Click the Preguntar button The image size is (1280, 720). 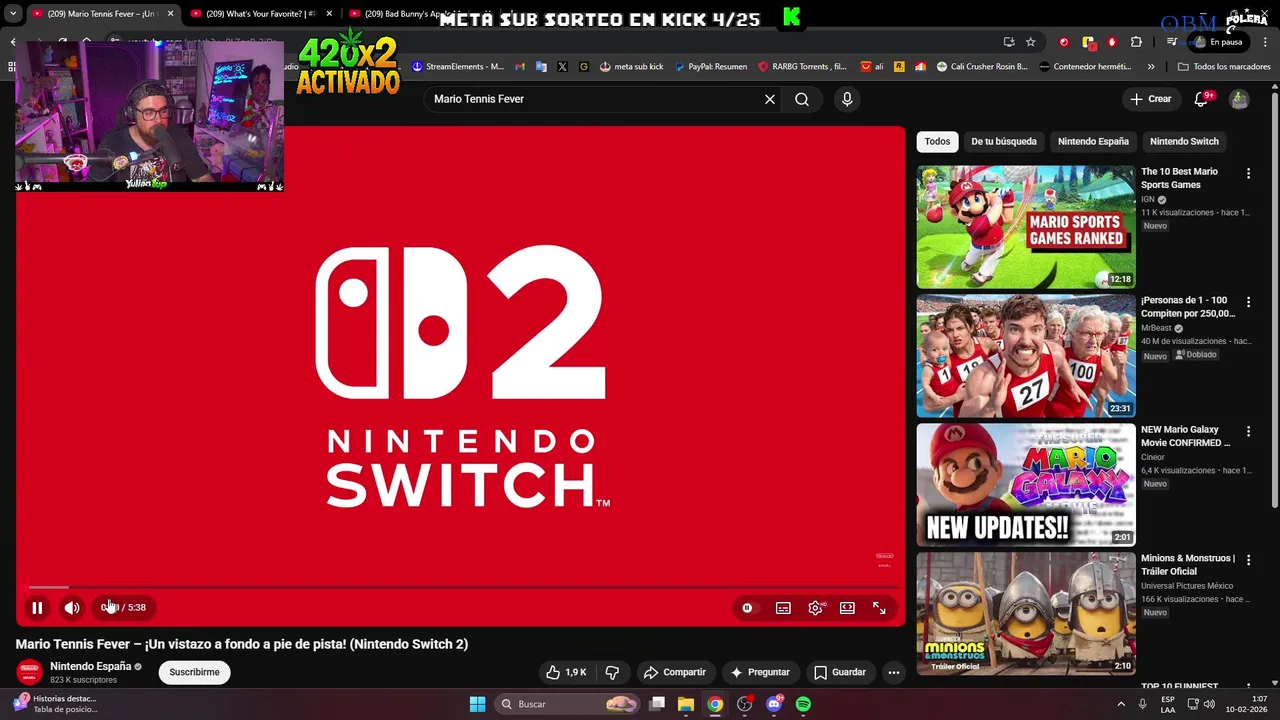coord(760,672)
